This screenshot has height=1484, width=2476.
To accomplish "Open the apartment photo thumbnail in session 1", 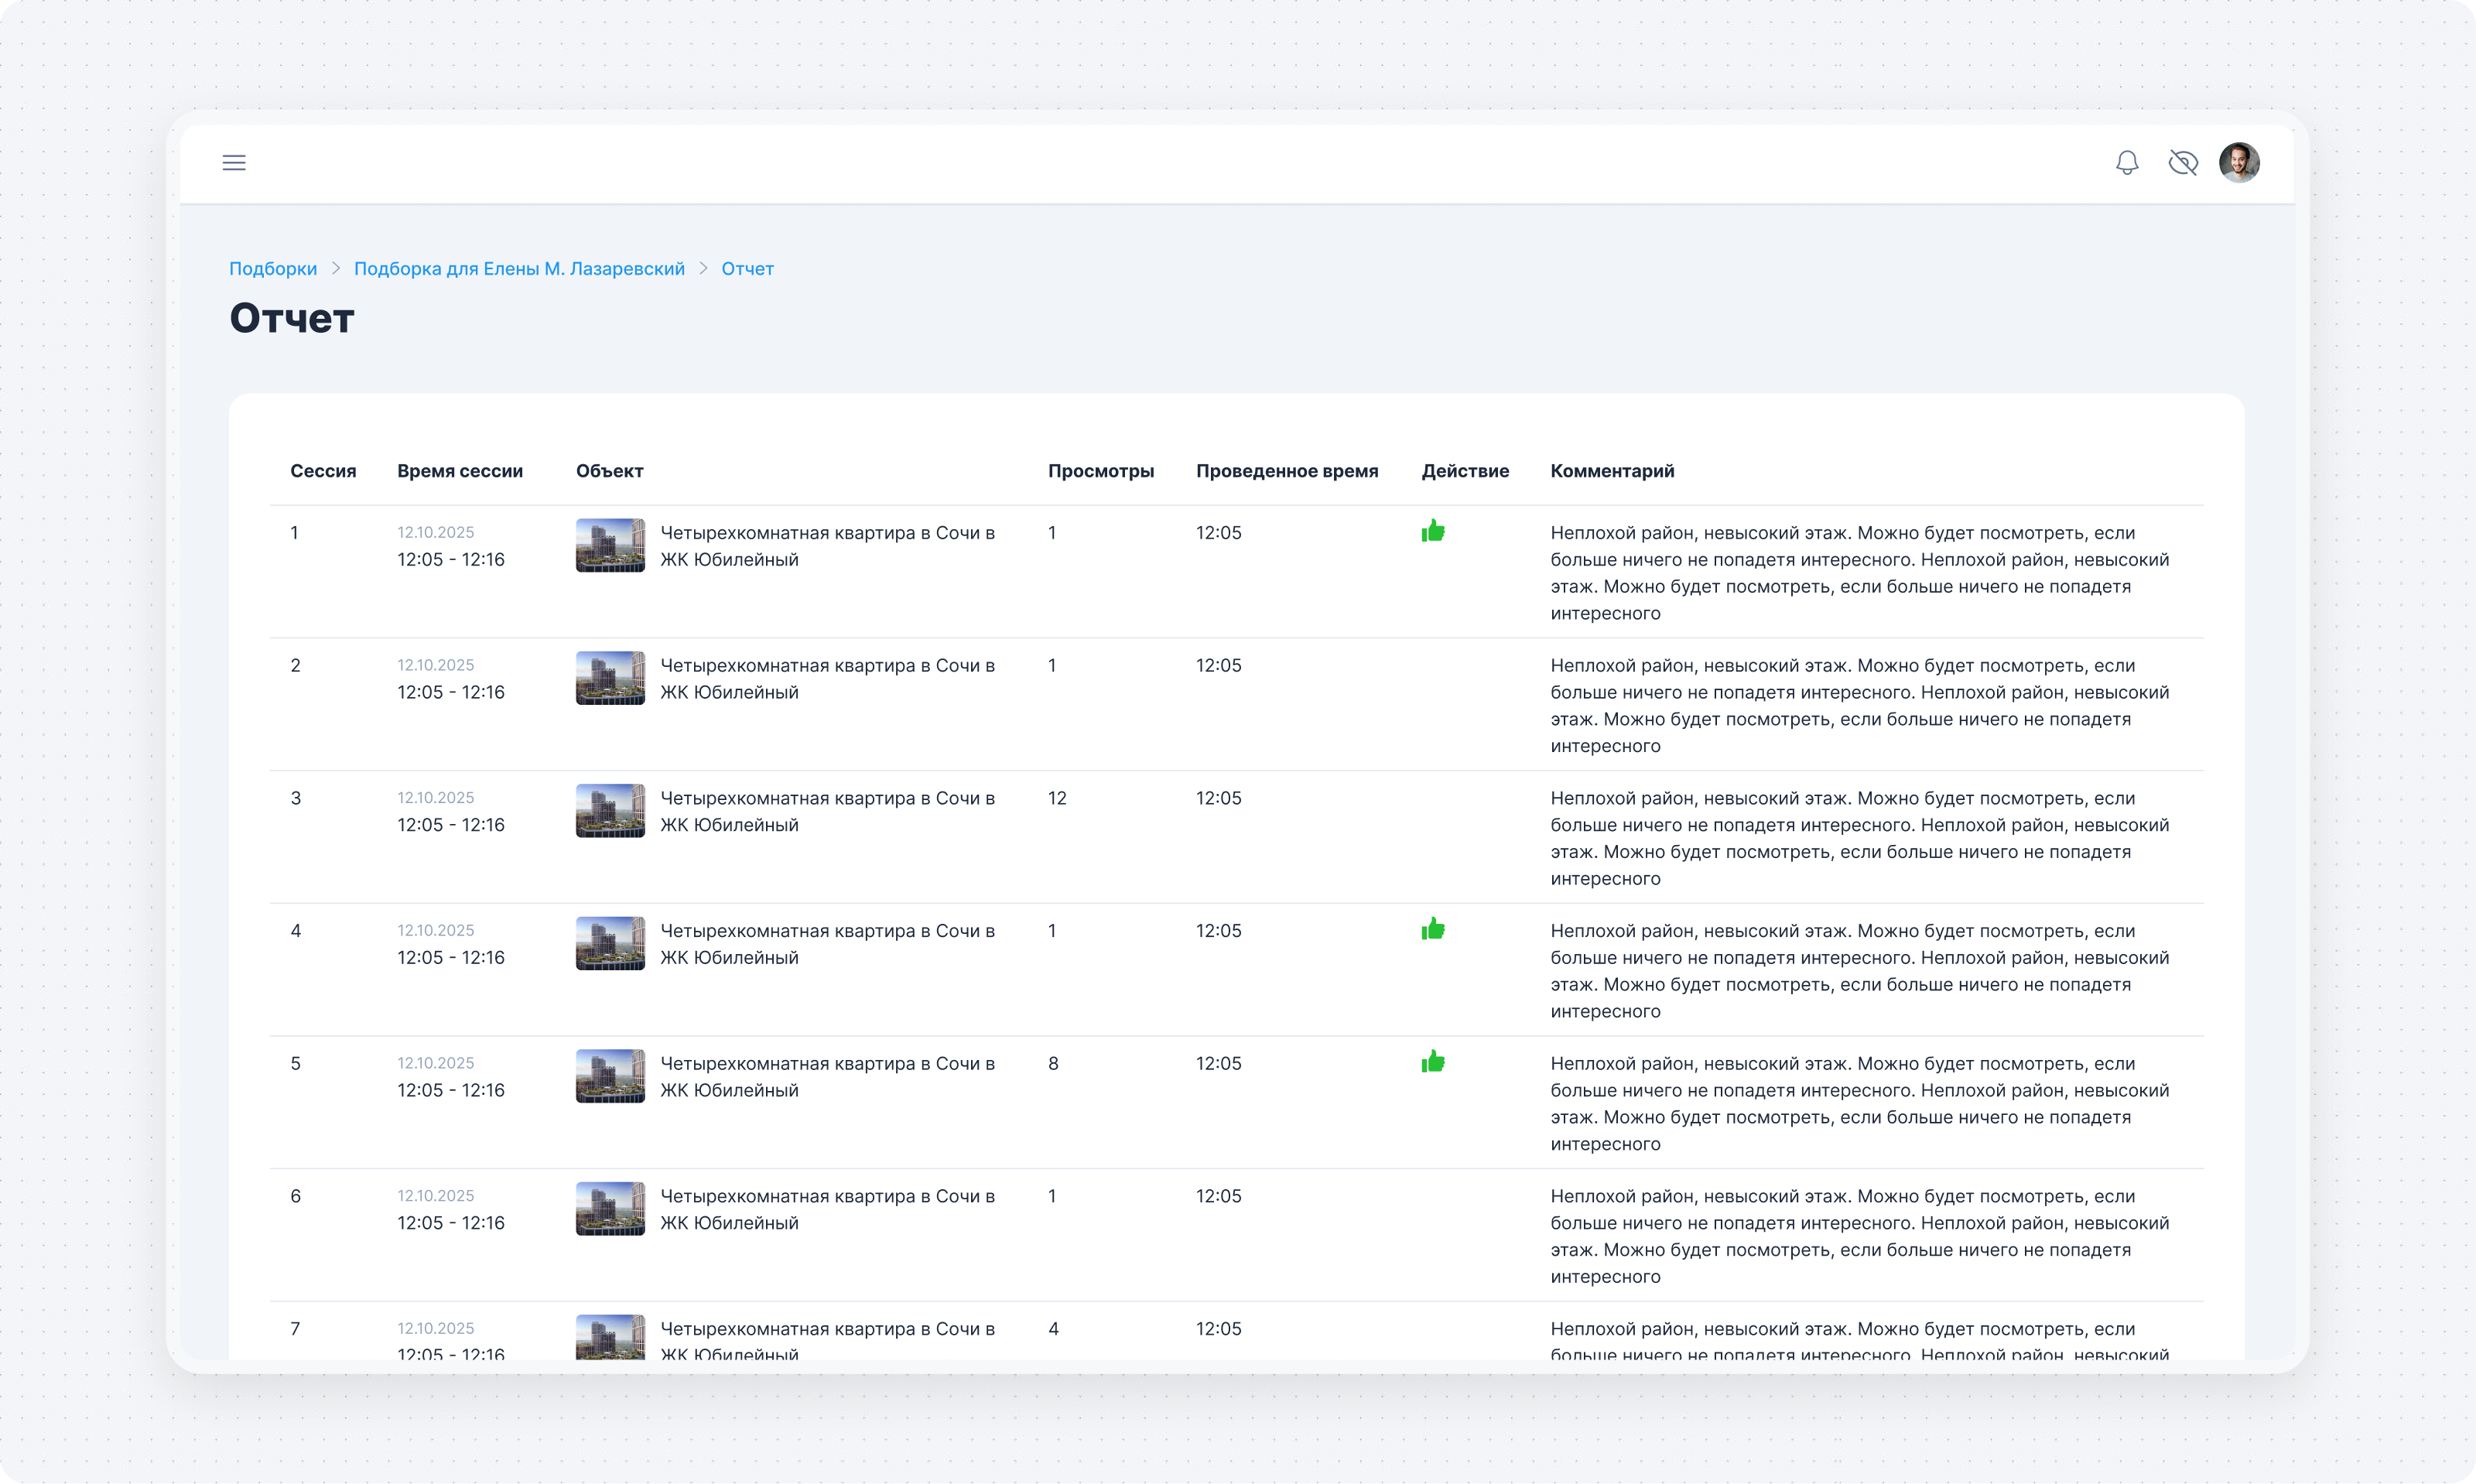I will point(610,545).
